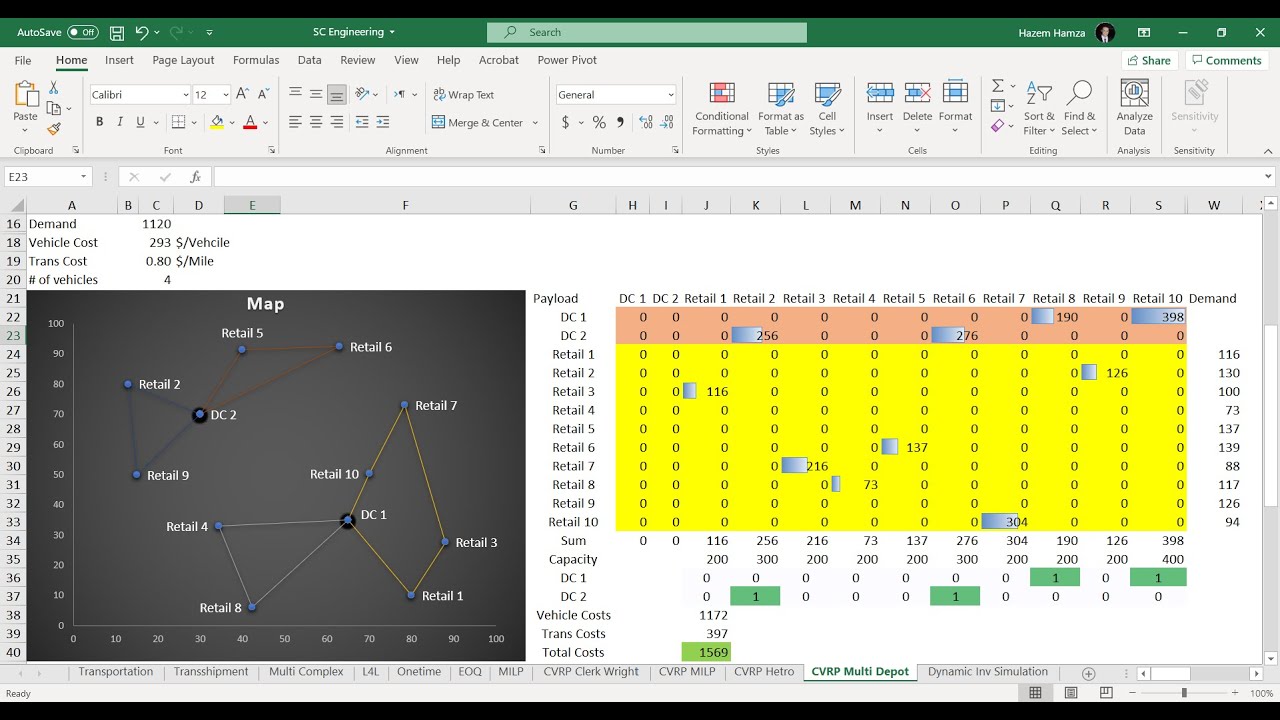
Task: Click Decrease Font Size icon
Action: point(264,94)
